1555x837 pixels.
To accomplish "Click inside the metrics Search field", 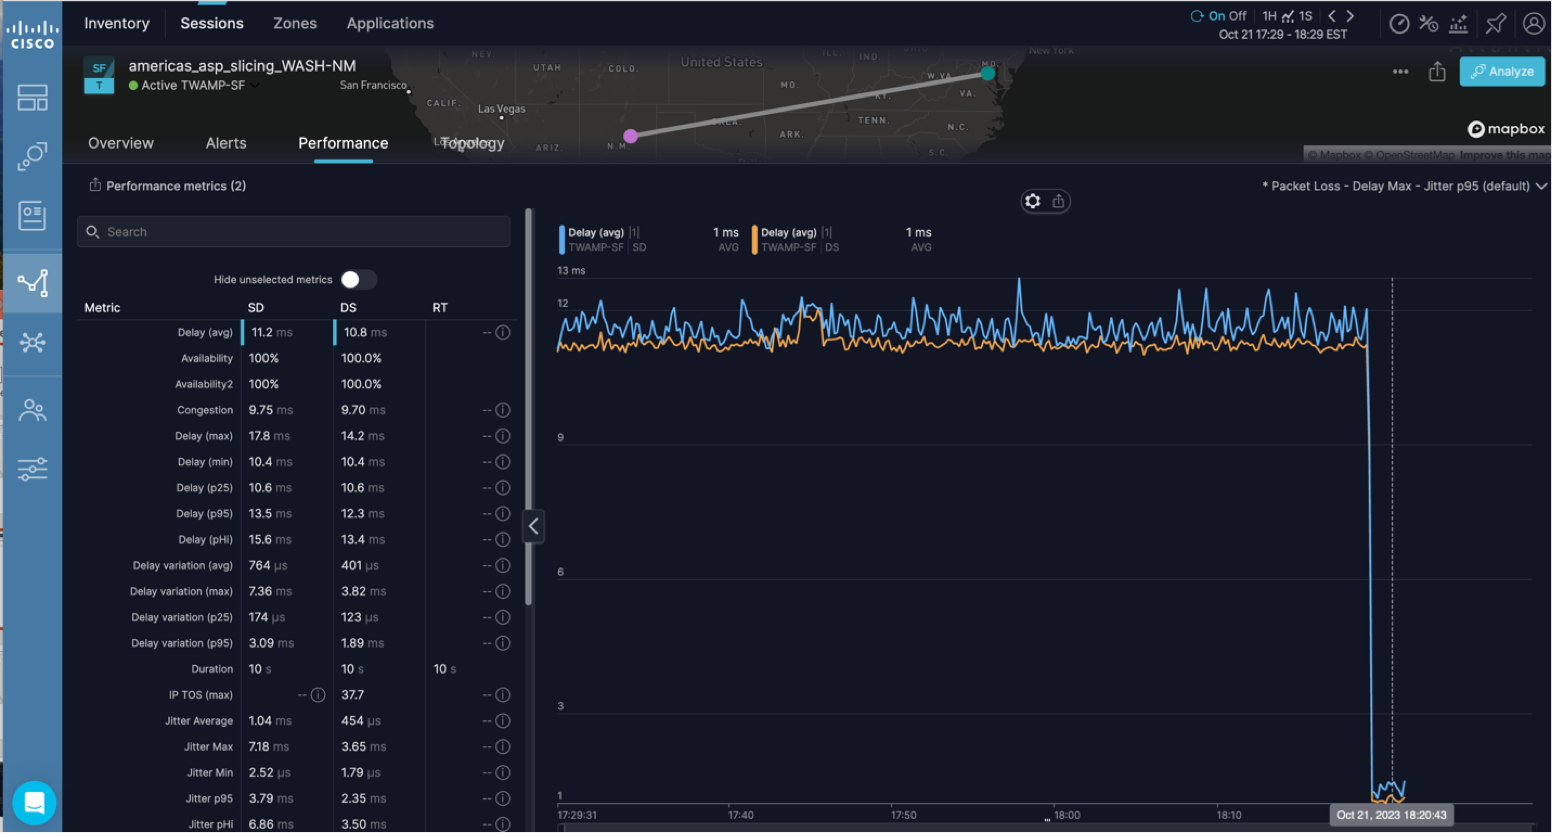I will point(293,231).
